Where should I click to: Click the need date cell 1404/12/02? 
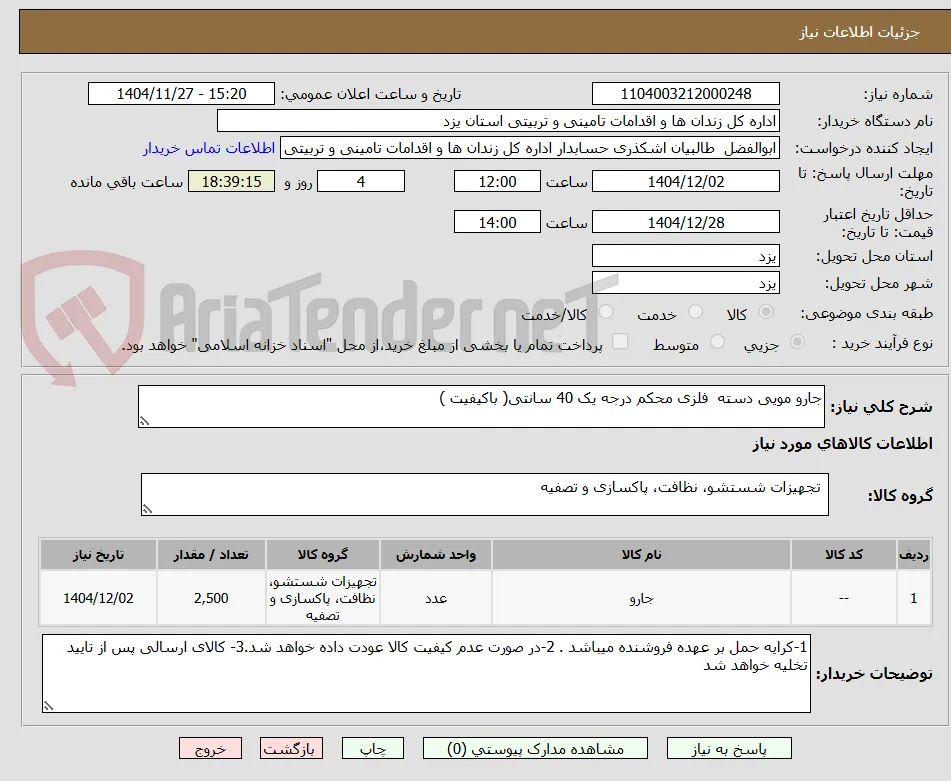98,598
